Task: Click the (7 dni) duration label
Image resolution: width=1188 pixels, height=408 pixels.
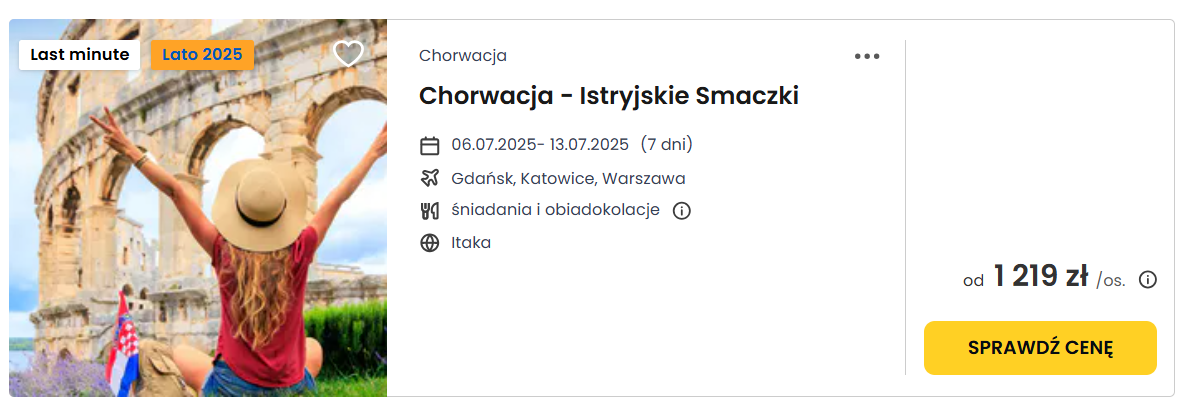Action: pyautogui.click(x=666, y=144)
